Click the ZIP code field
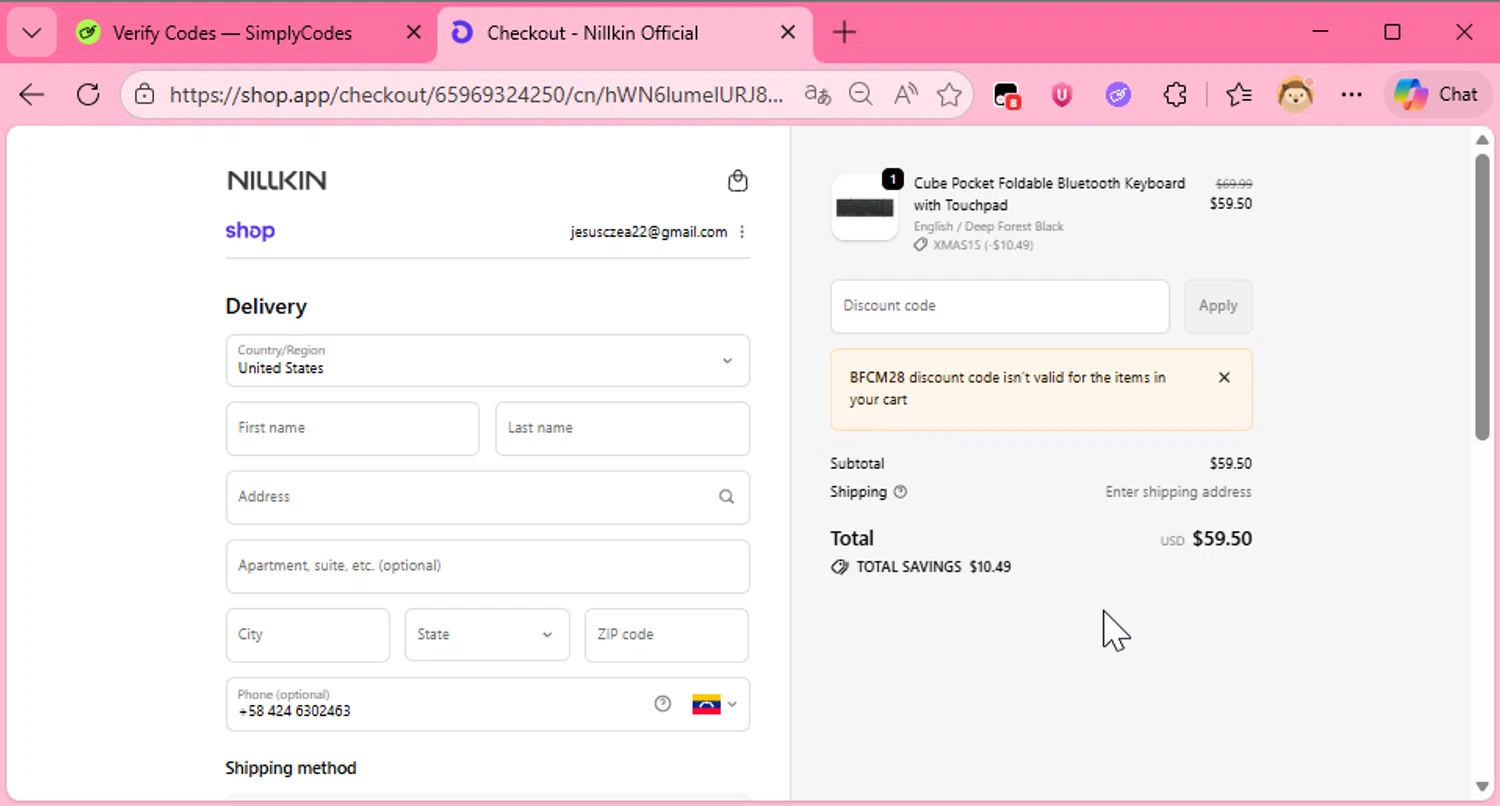1500x806 pixels. pyautogui.click(x=667, y=635)
